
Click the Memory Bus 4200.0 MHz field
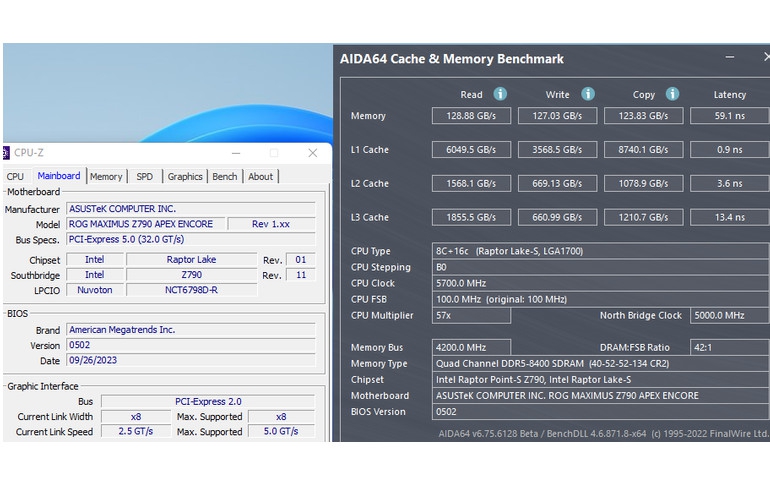[x=471, y=347]
